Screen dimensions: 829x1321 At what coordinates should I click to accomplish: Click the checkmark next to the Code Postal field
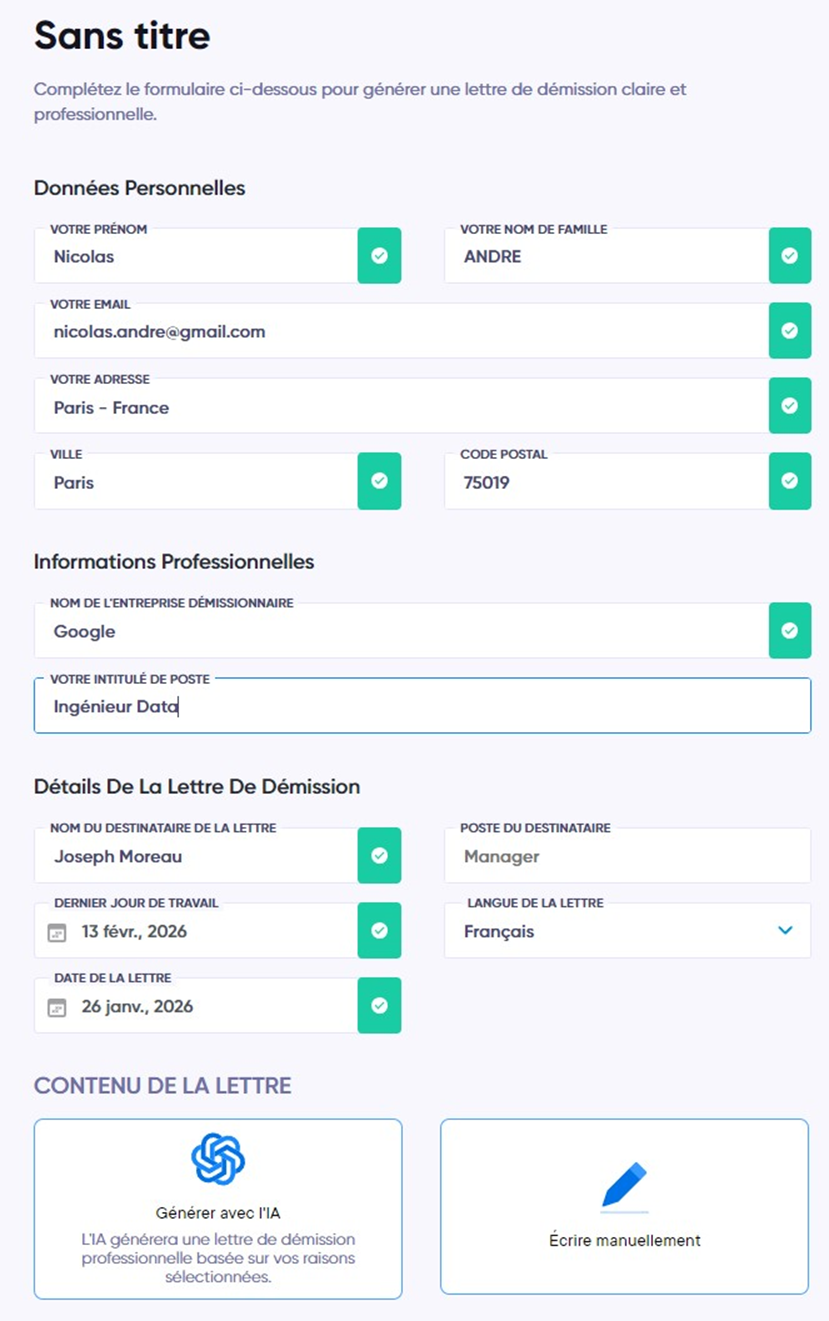coord(790,481)
